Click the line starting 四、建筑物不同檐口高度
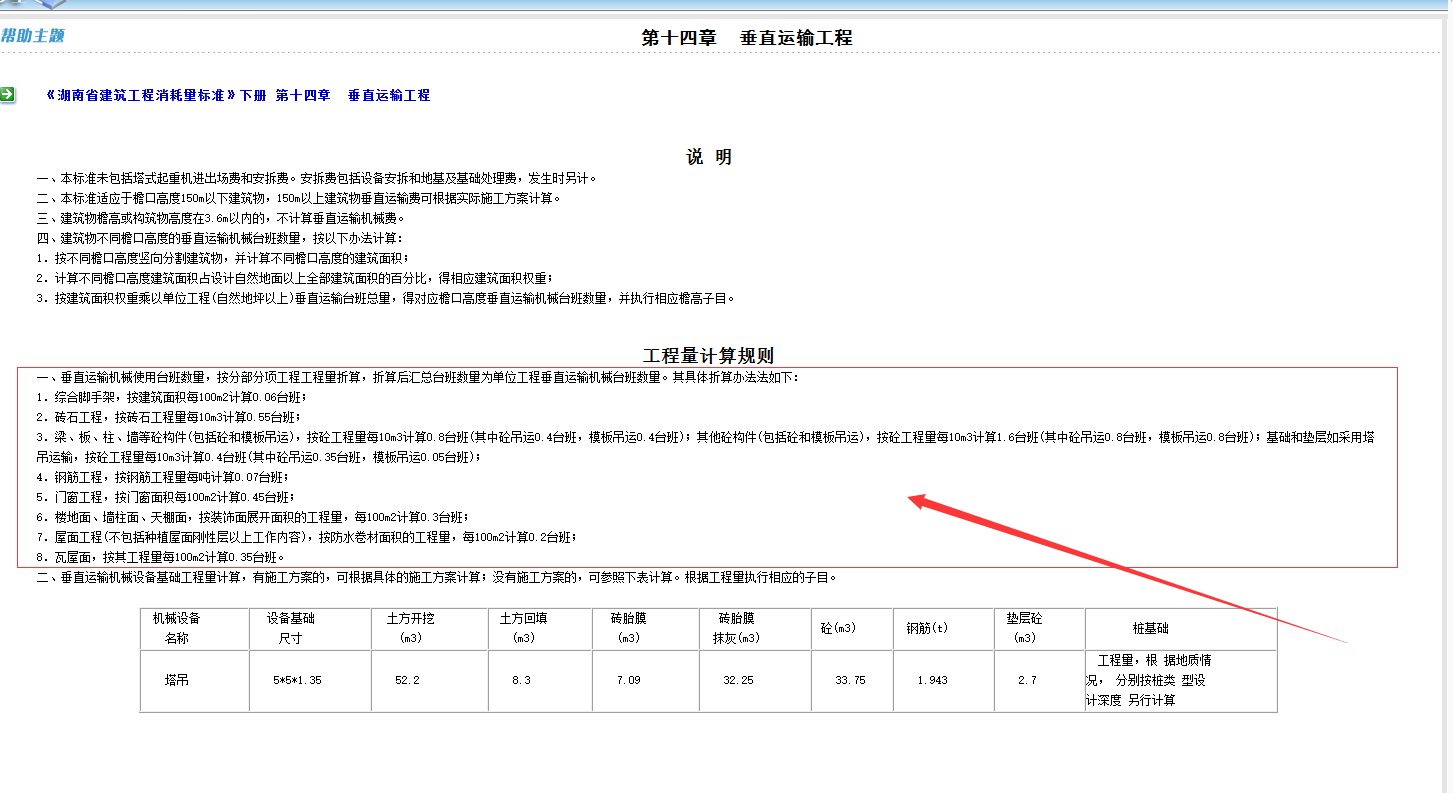Image resolution: width=1453 pixels, height=793 pixels. pos(220,238)
